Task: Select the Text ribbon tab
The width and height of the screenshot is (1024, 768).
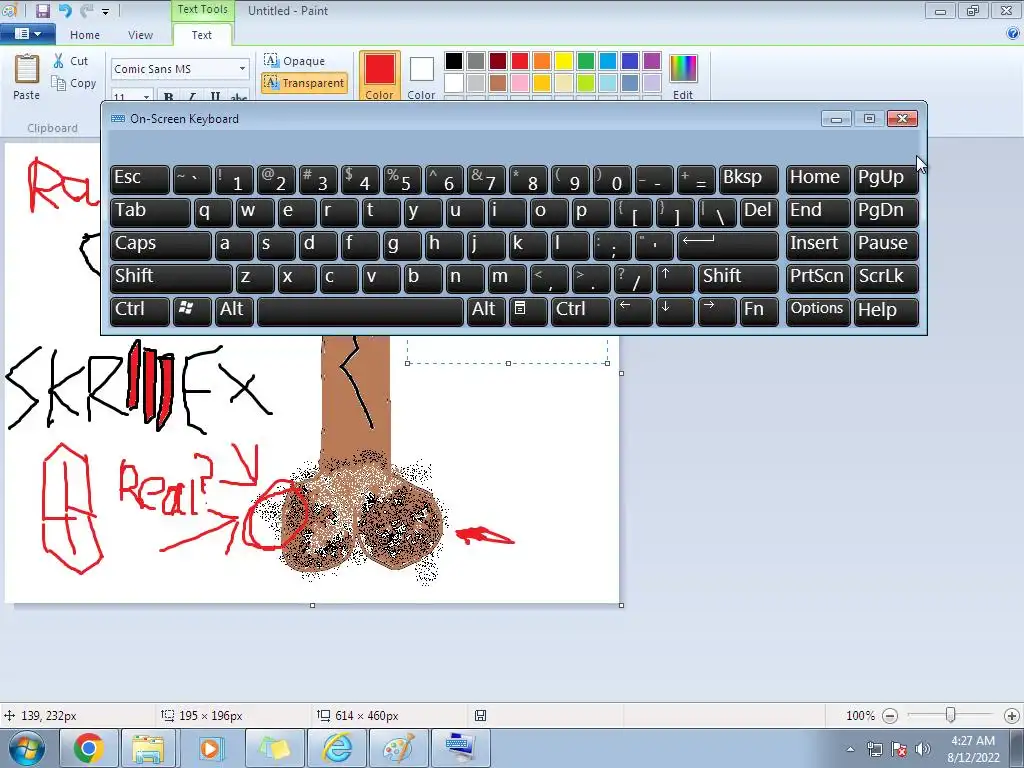Action: click(201, 35)
